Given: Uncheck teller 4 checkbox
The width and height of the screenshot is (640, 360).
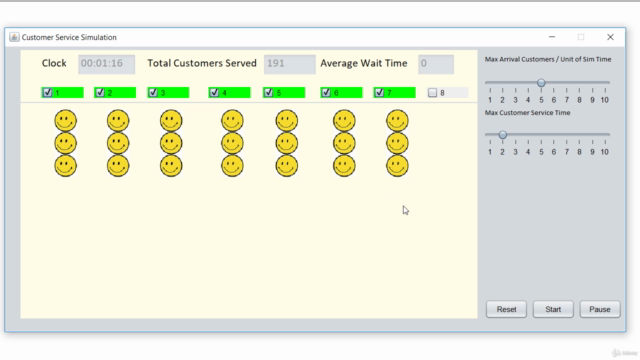Looking at the screenshot, I should point(214,93).
